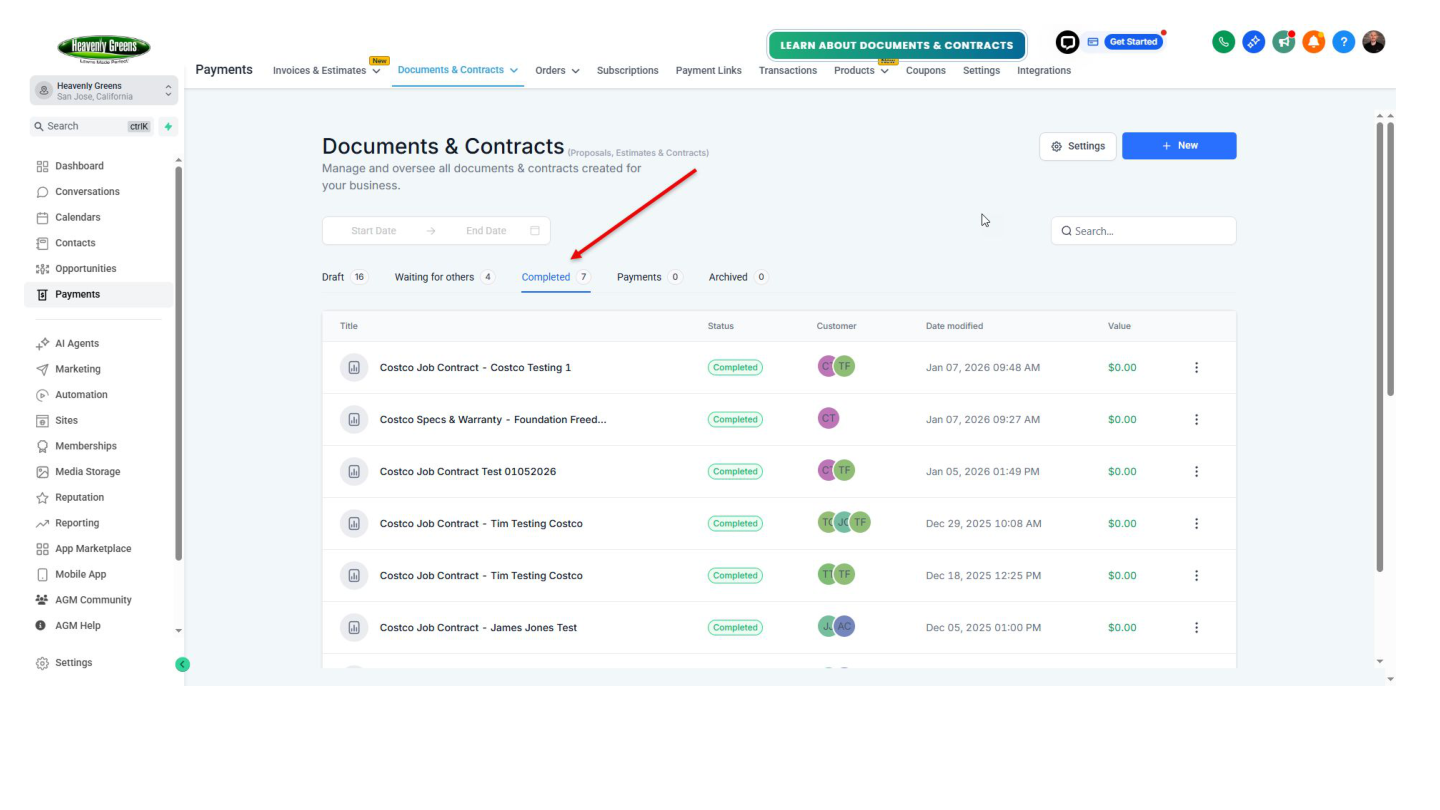This screenshot has width=1440, height=810.
Task: Open options menu for Costco Testing 1 contract
Action: pyautogui.click(x=1196, y=368)
